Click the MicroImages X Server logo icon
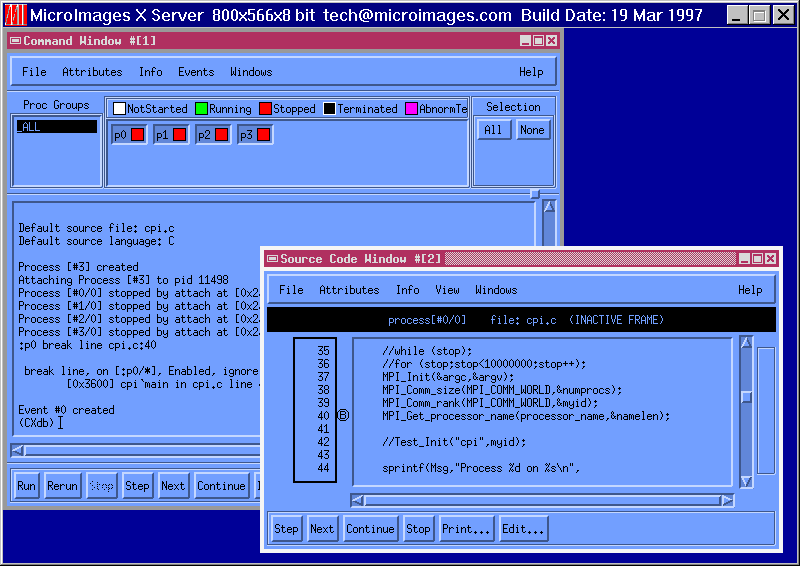 [15, 15]
